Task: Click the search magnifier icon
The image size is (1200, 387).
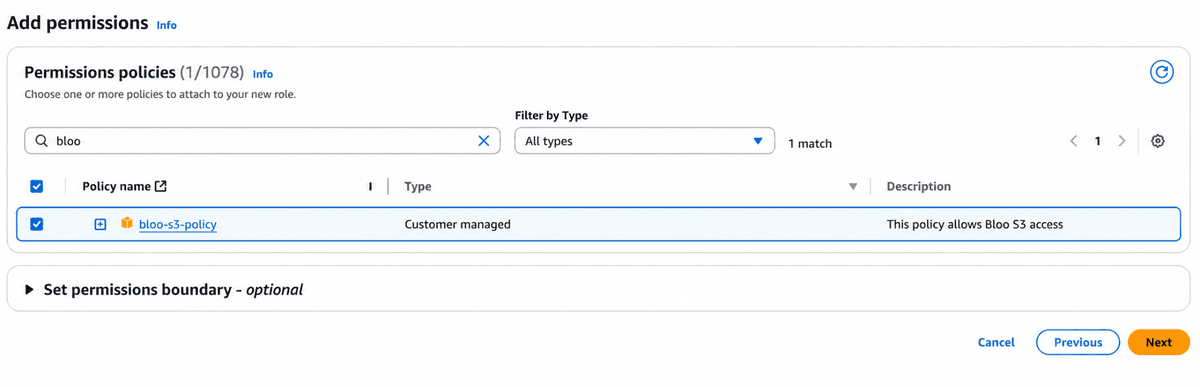Action: click(41, 141)
